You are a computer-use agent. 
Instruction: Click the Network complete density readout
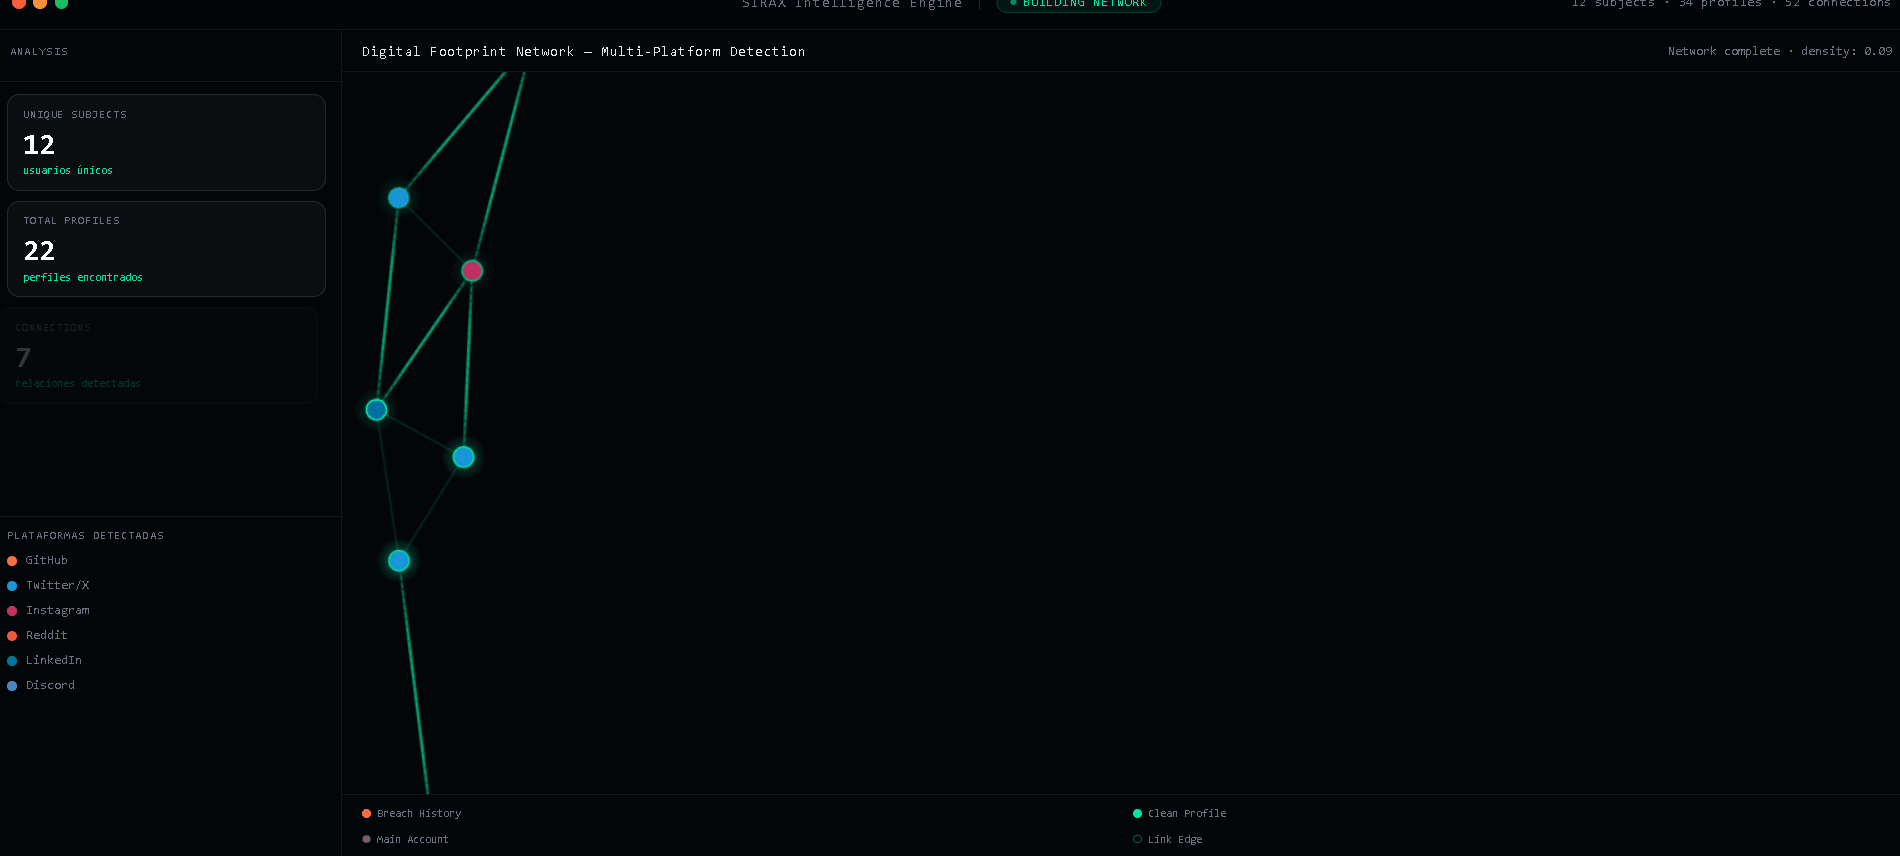point(1780,51)
